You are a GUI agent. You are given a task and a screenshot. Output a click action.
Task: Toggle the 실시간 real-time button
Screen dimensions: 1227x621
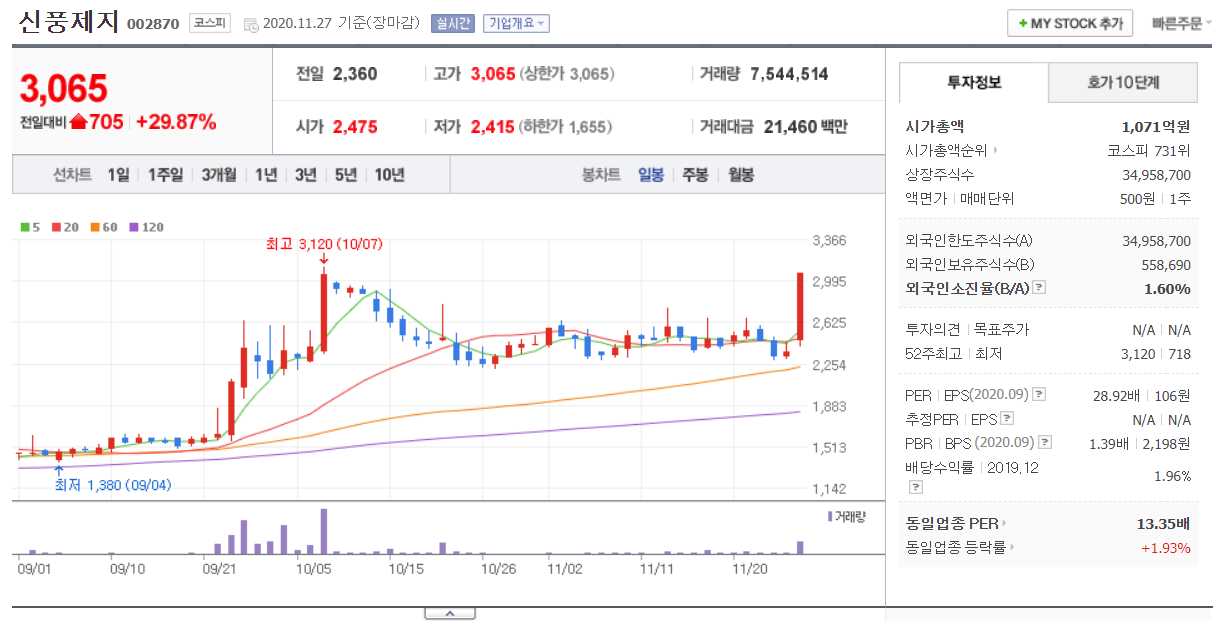coord(453,24)
